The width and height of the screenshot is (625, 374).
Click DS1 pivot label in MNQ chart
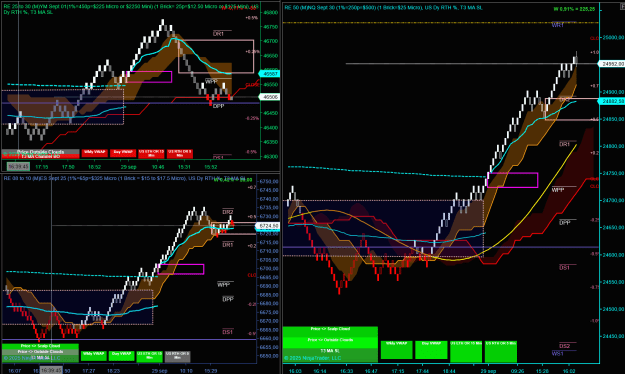(x=564, y=268)
